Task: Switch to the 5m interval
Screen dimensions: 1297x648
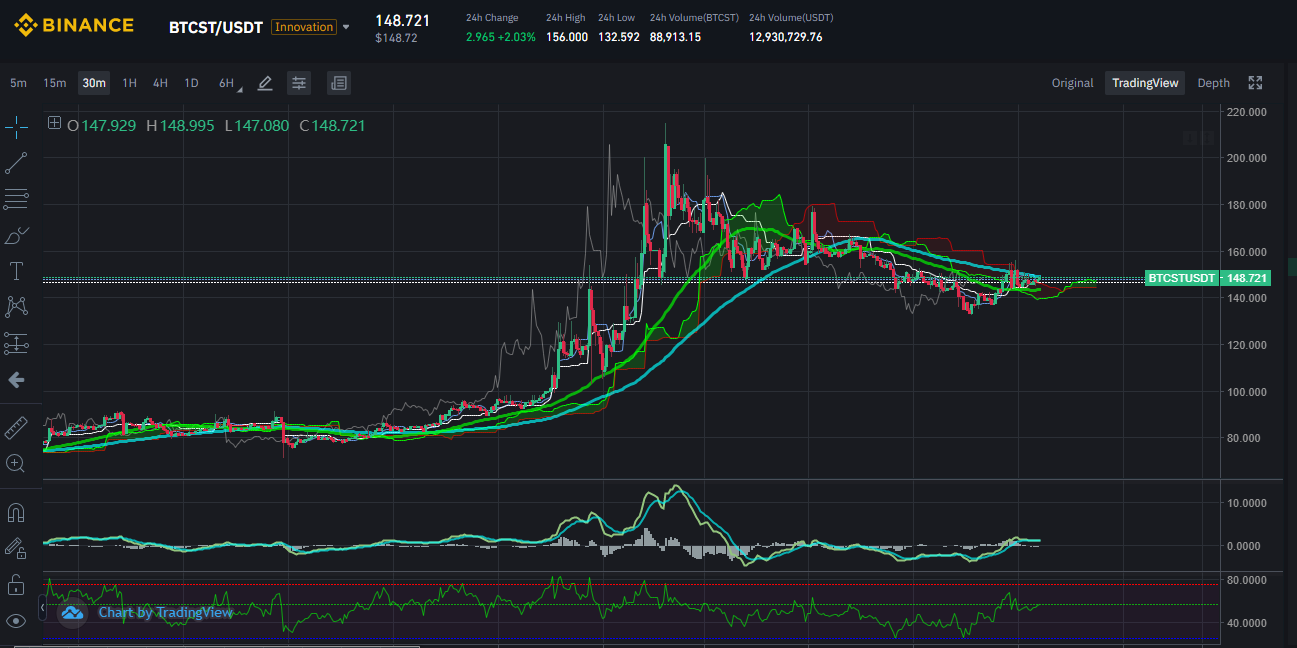Action: click(x=18, y=83)
